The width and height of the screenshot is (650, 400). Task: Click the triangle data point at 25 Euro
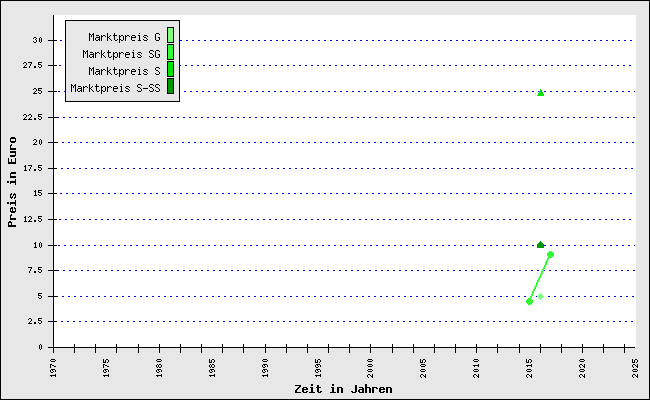click(541, 93)
